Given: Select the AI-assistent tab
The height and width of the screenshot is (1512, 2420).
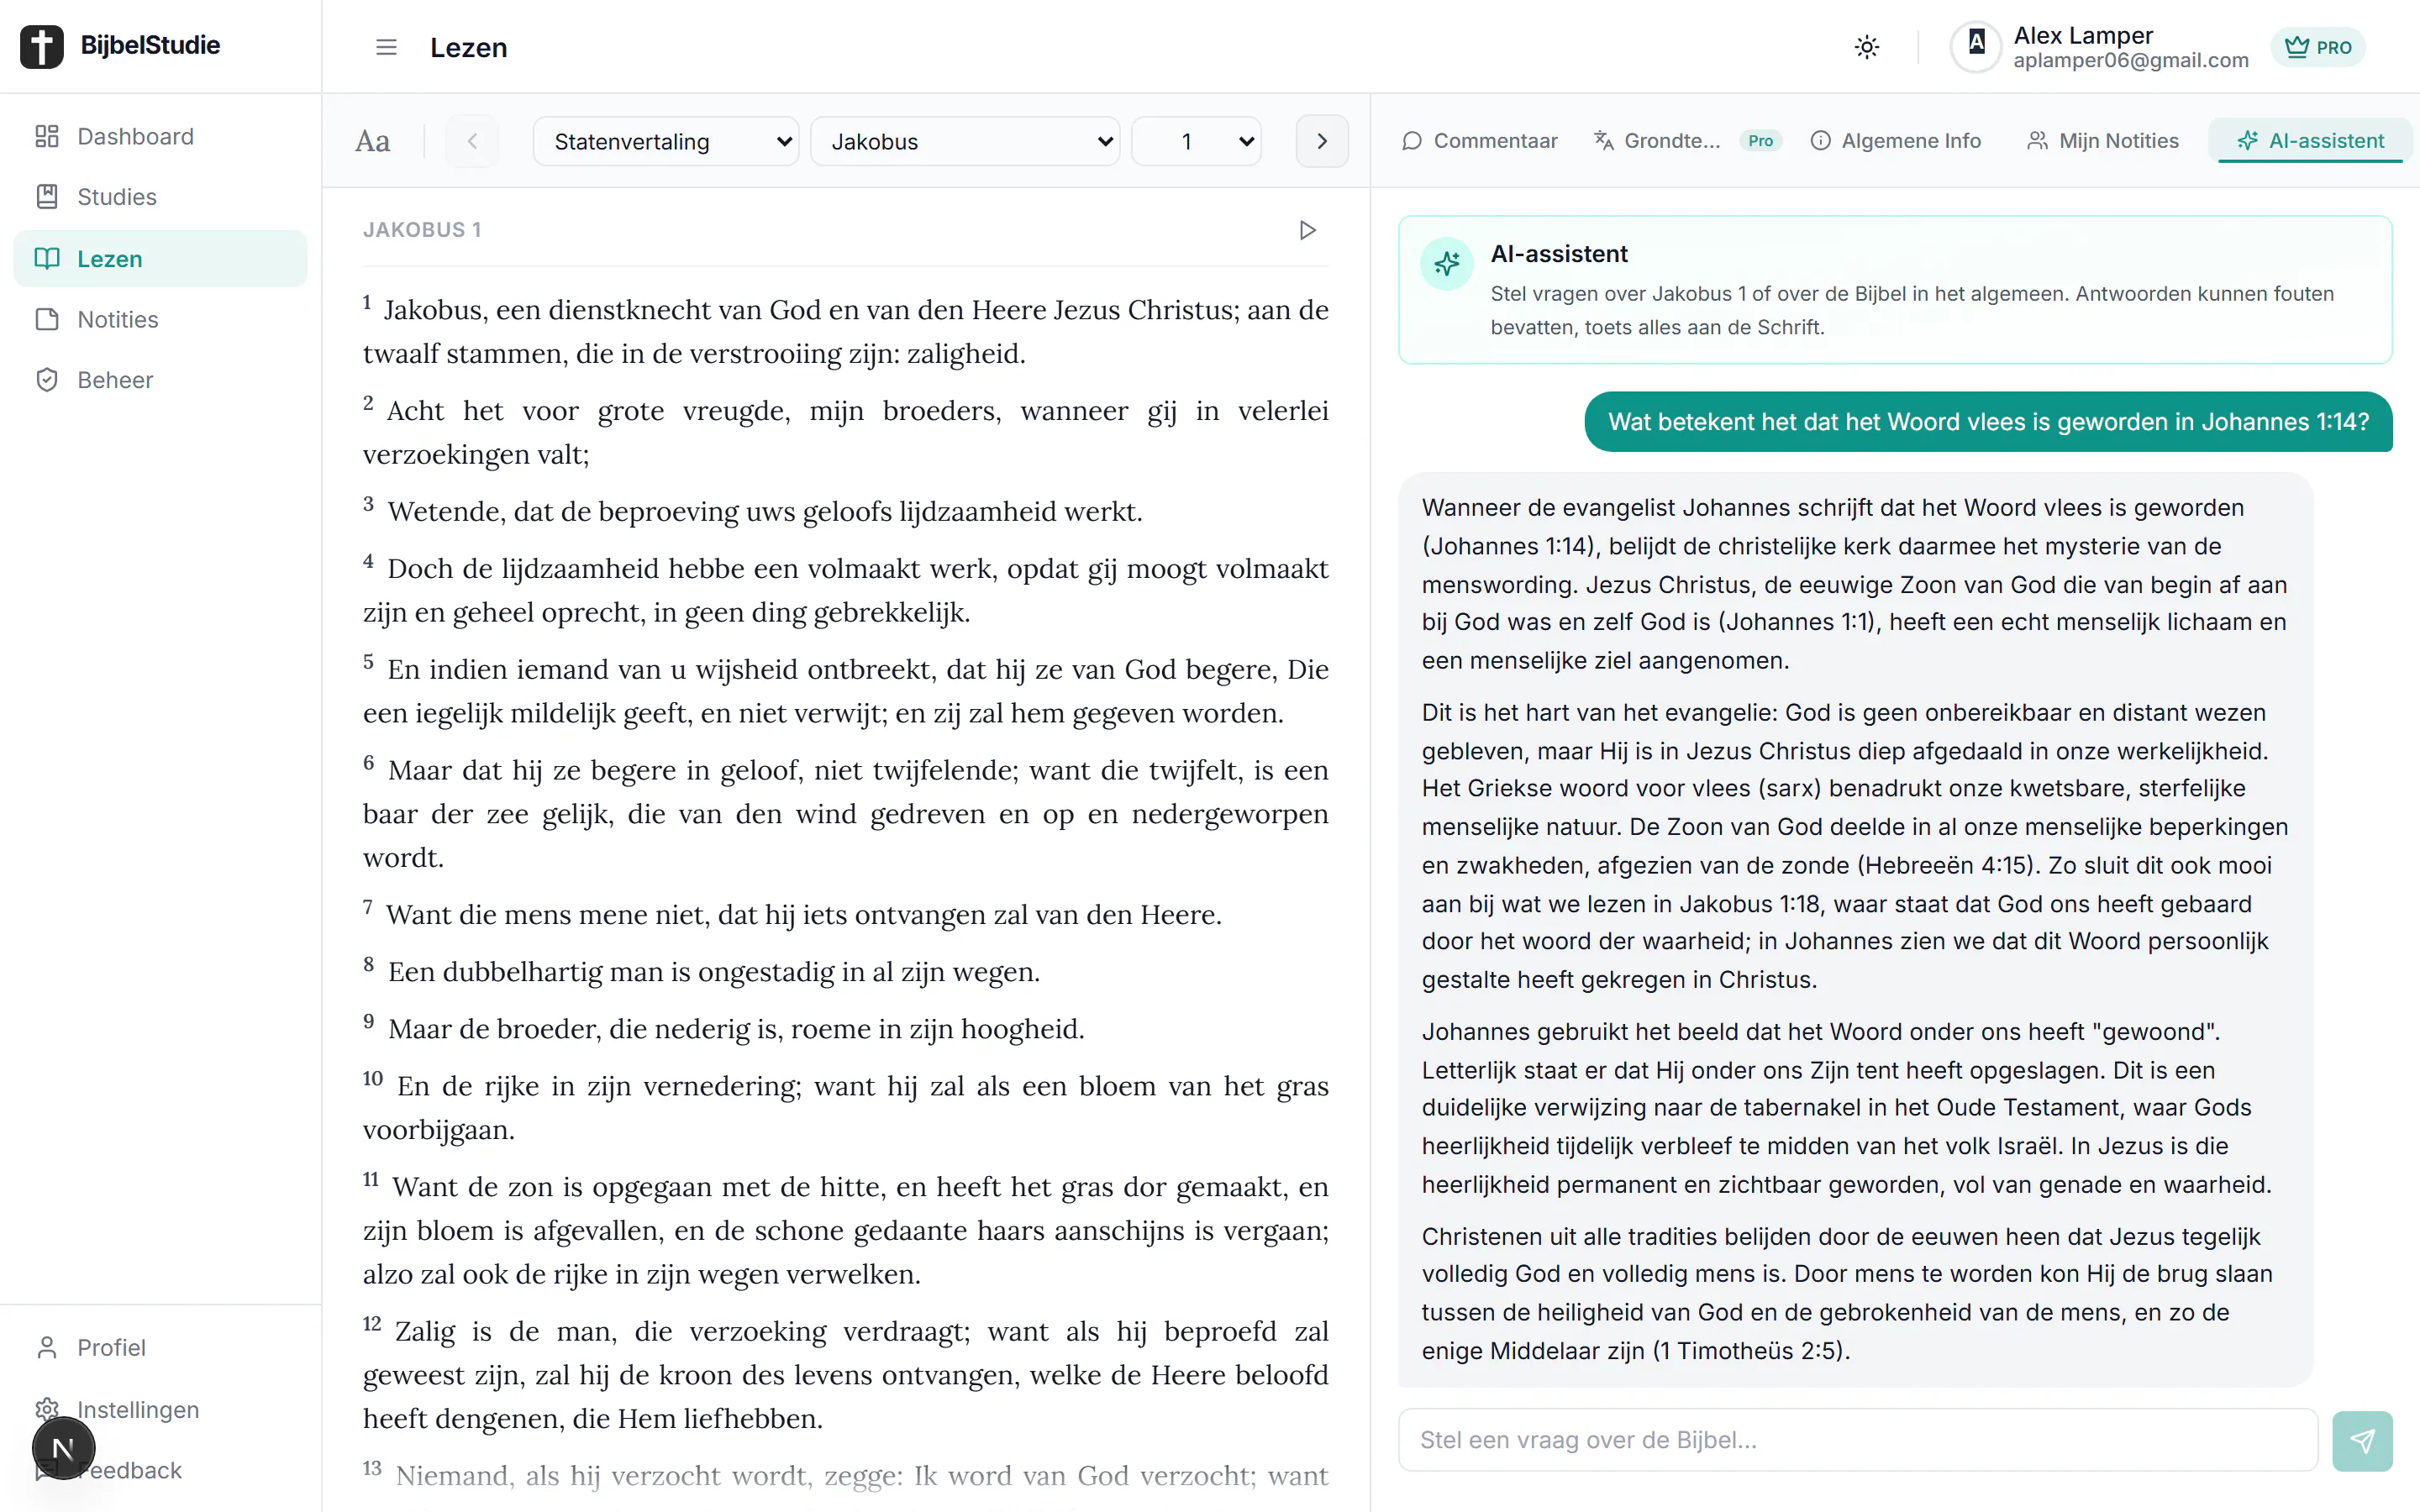Looking at the screenshot, I should click(2310, 141).
